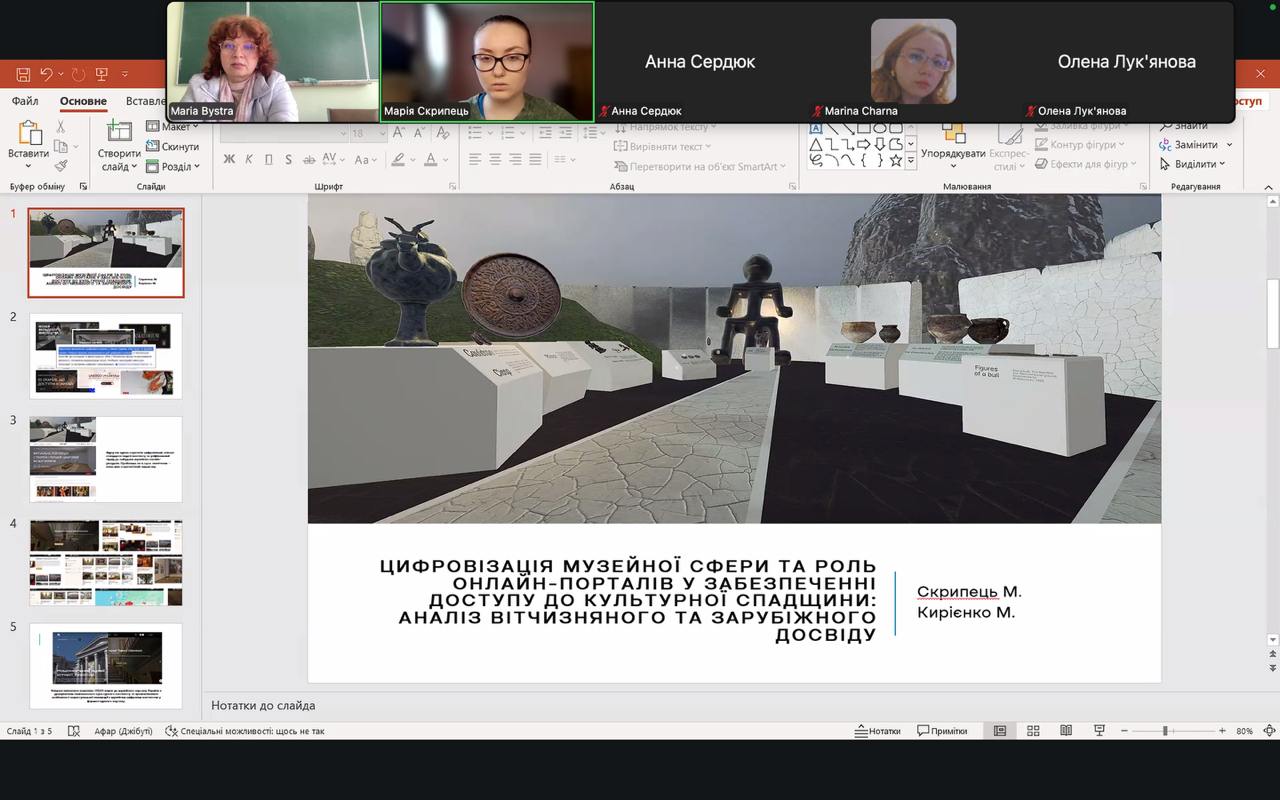Select the star shape in shapes gallery

896,160
